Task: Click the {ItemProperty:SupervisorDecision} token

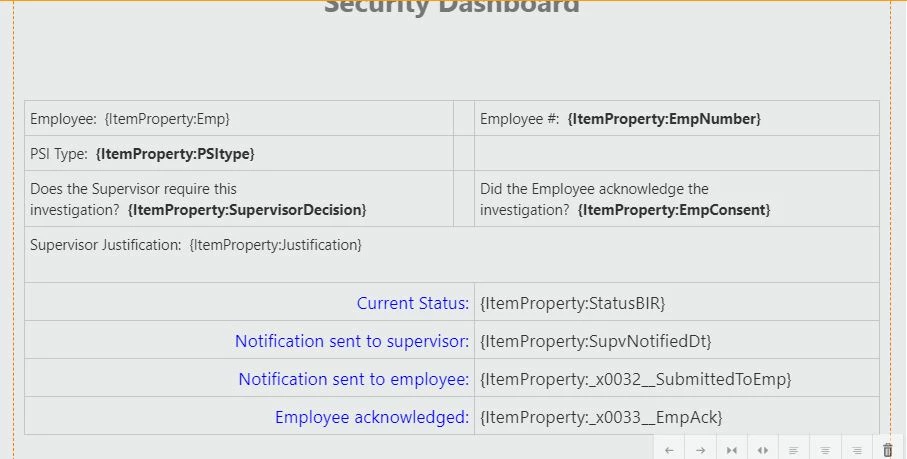Action: [x=247, y=210]
